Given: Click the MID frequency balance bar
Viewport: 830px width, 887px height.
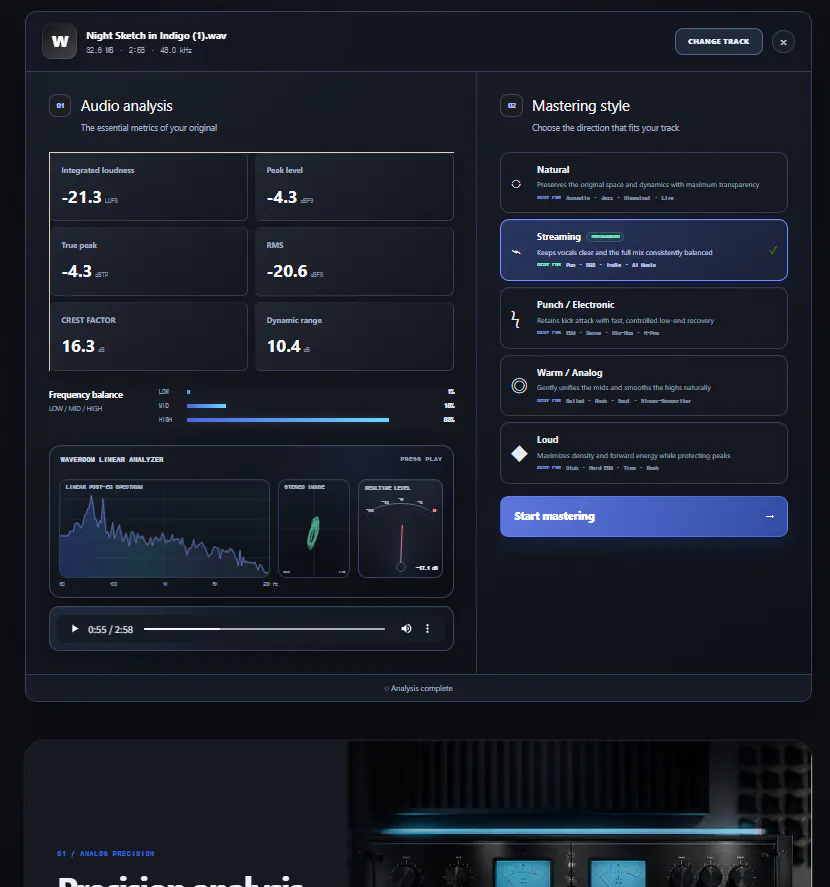Looking at the screenshot, I should point(207,406).
